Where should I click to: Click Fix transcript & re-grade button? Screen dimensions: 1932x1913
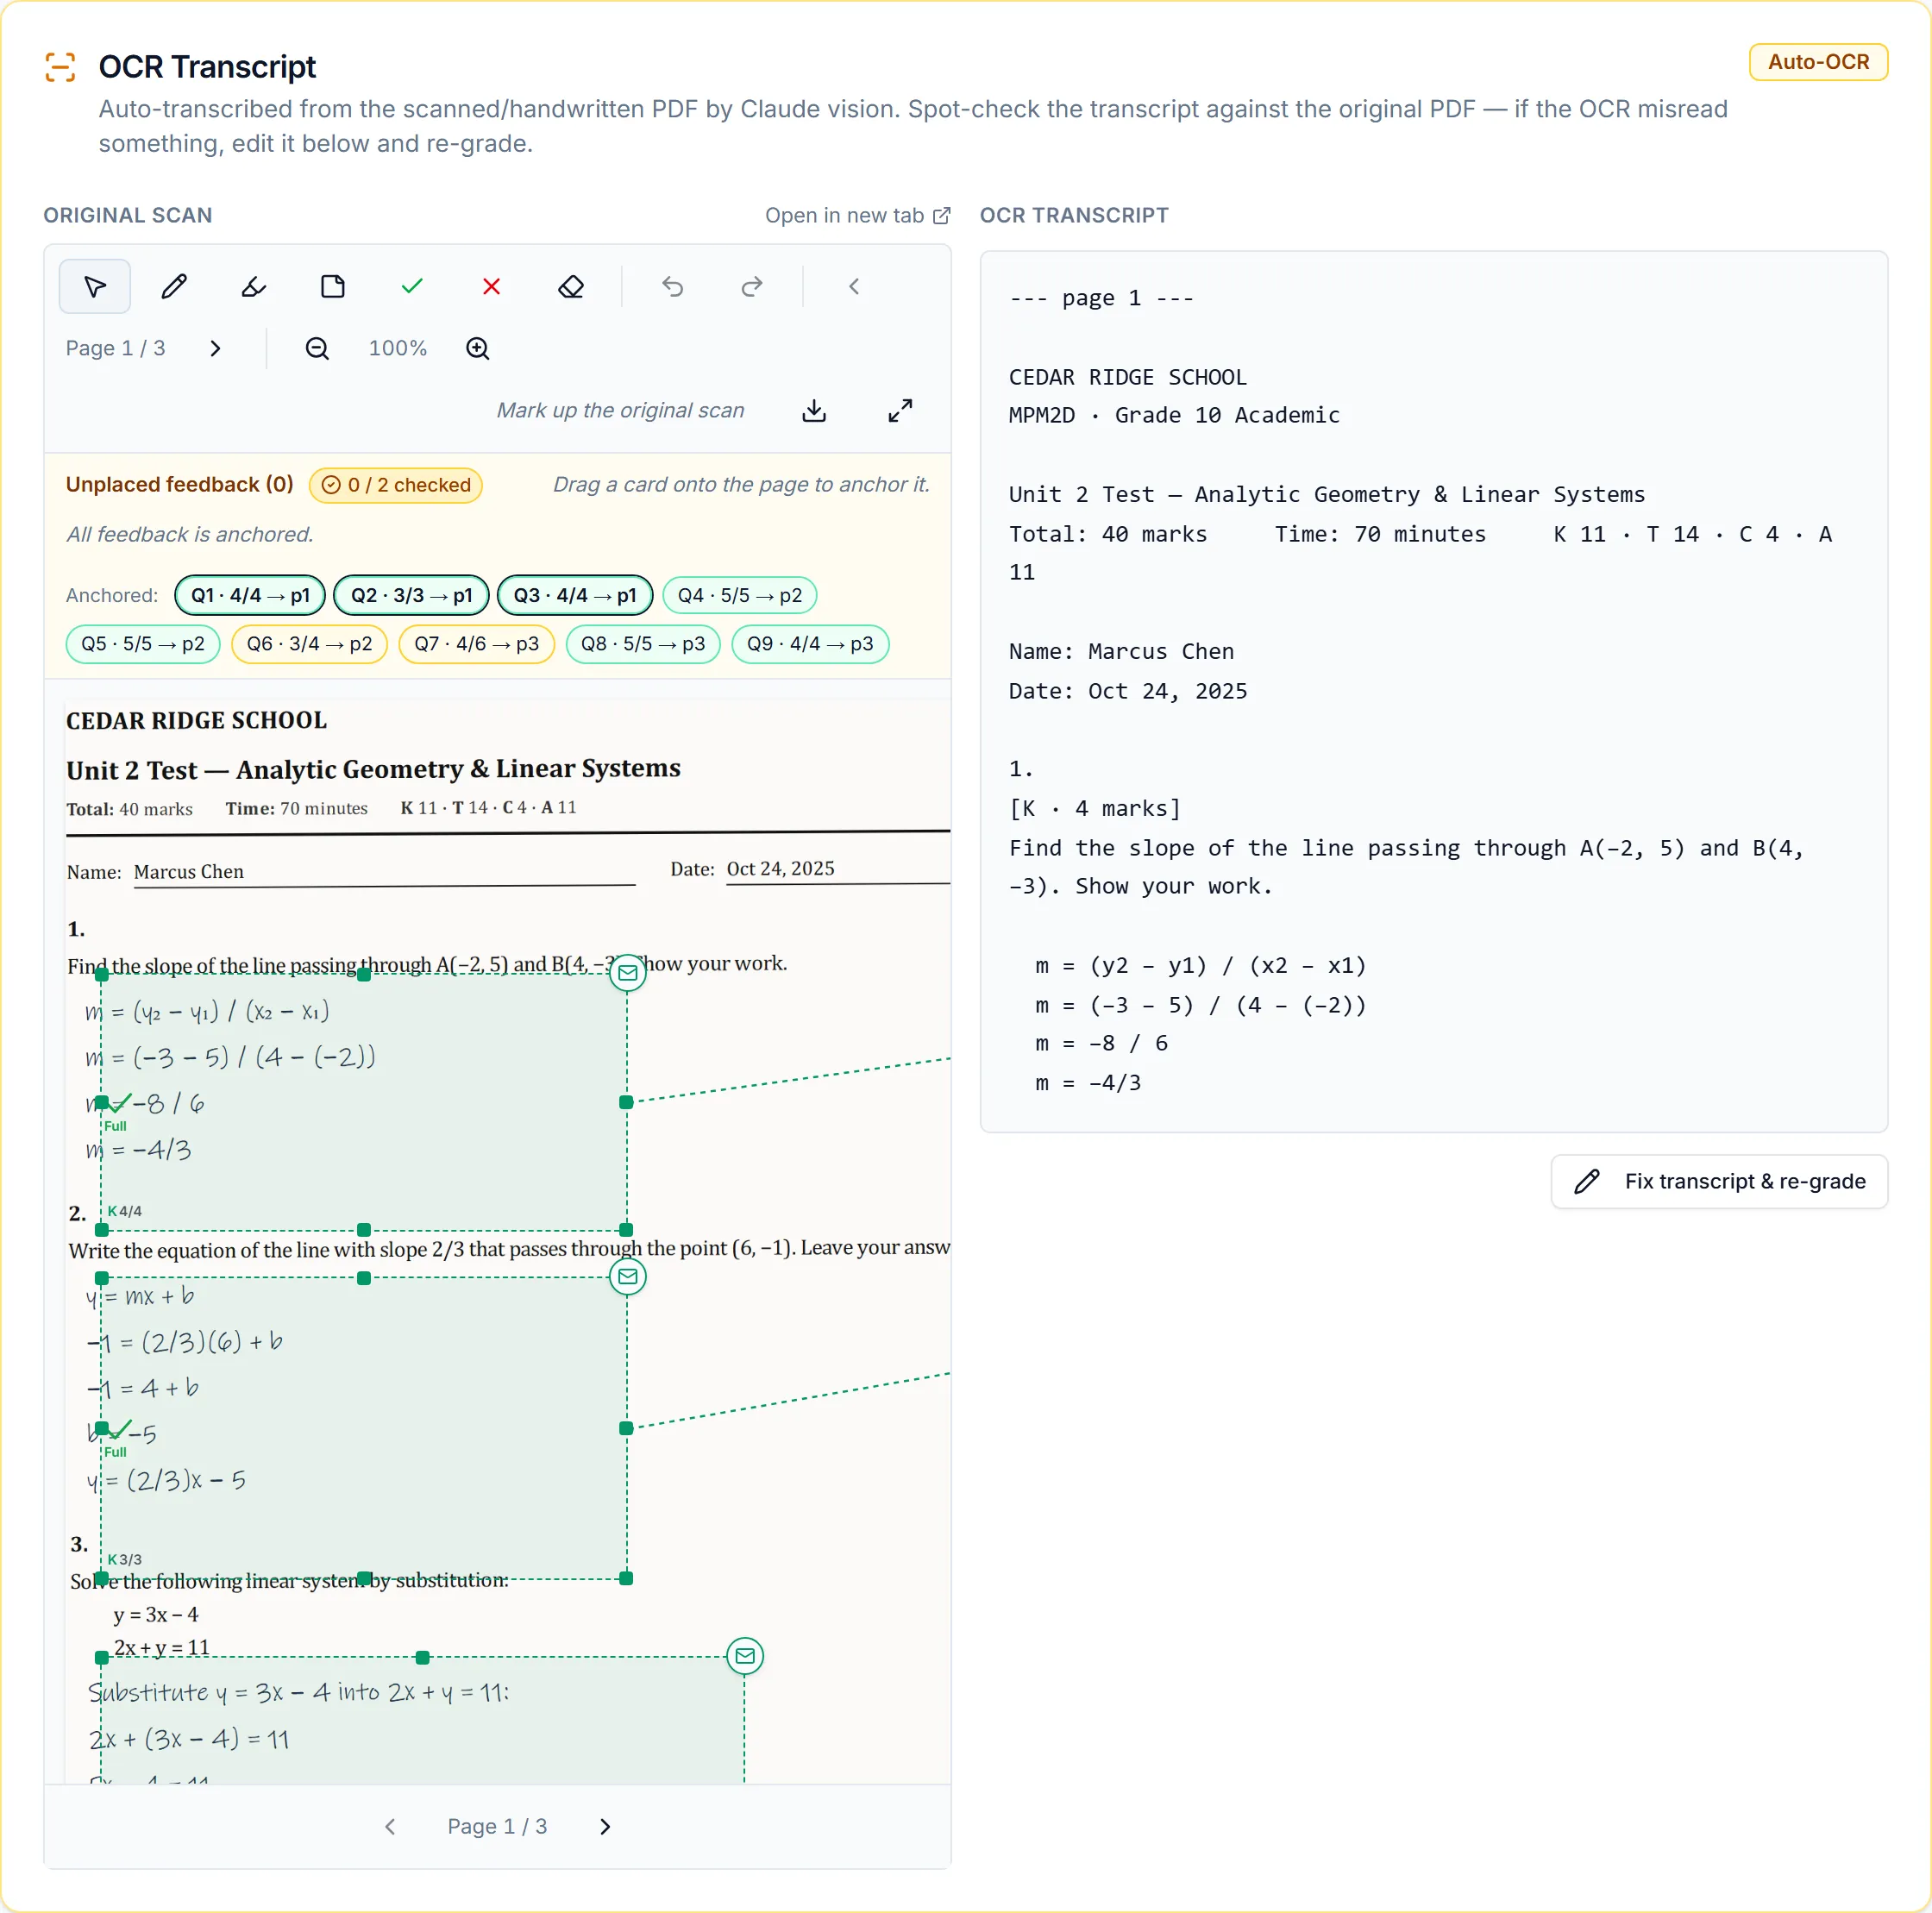pyautogui.click(x=1719, y=1181)
